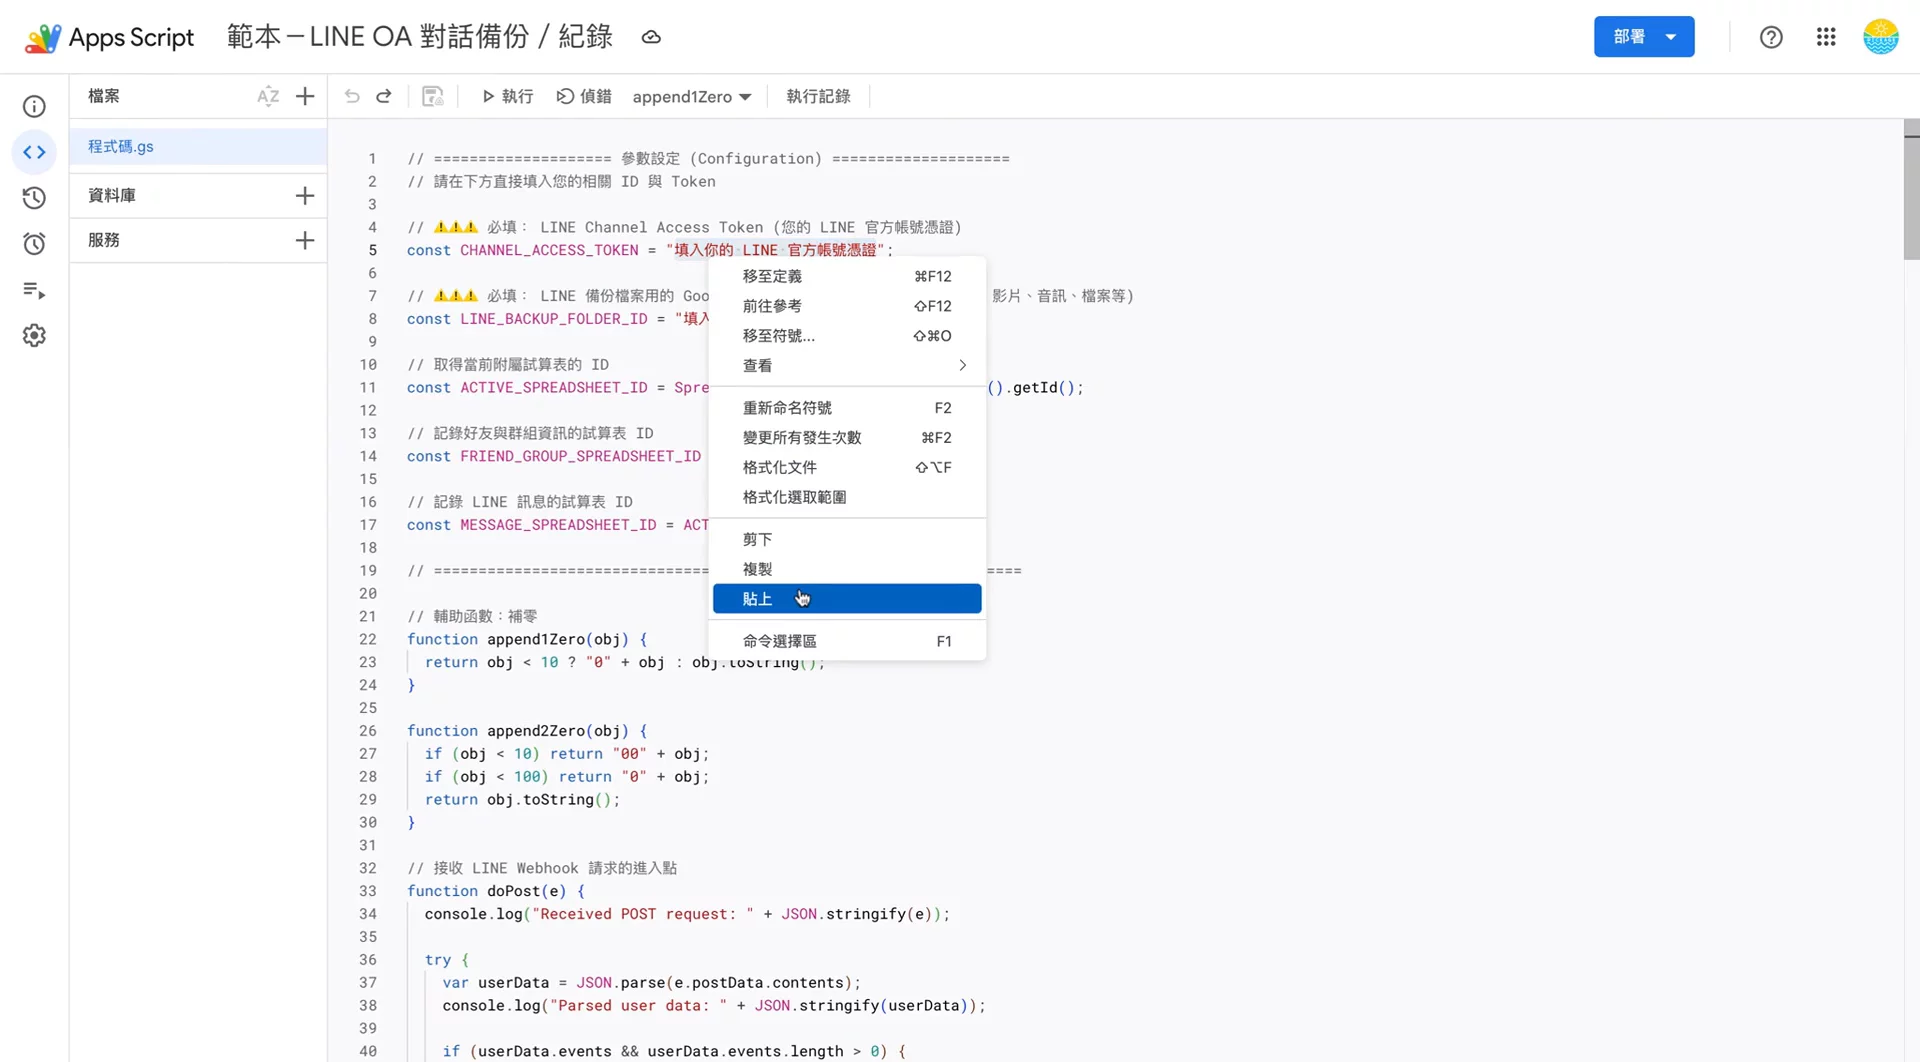Expand the 查看 submenu in context menu

847,366
